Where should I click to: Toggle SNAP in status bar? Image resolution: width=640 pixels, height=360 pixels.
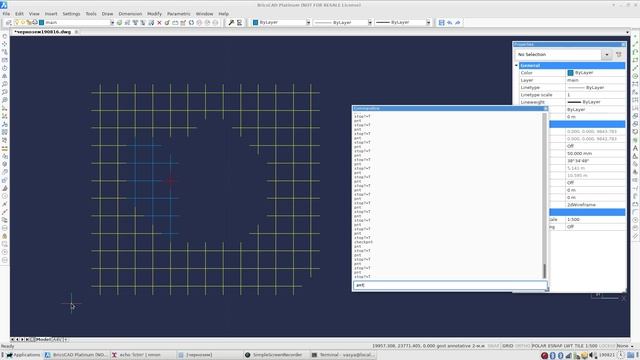pyautogui.click(x=493, y=346)
